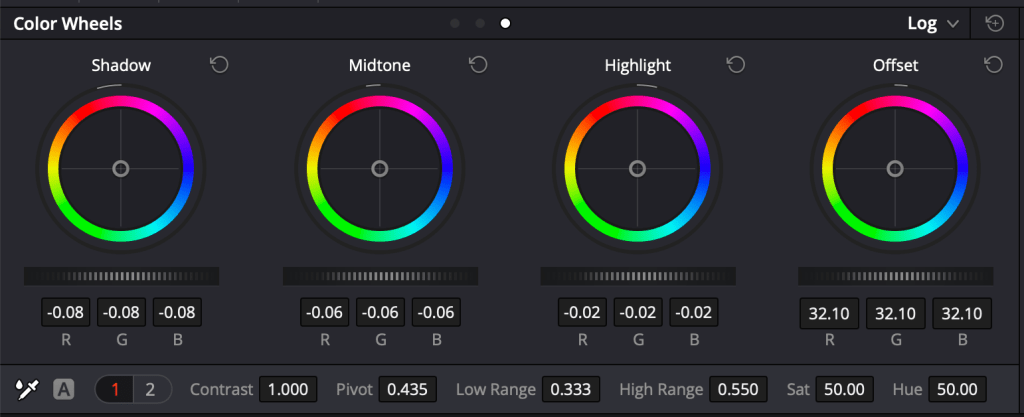
Task: Click the Highlight master wheel slider
Action: (x=638, y=276)
